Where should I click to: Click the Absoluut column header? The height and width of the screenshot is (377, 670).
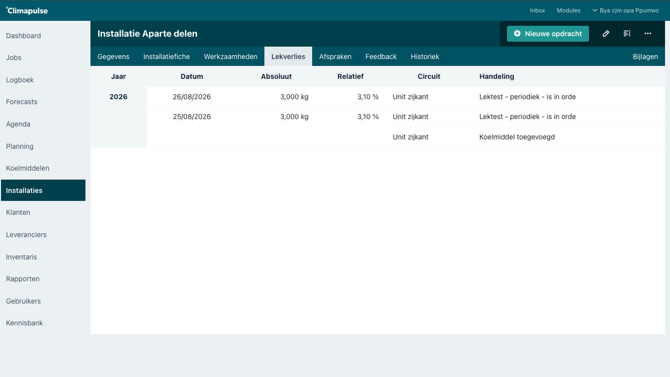[x=276, y=77]
